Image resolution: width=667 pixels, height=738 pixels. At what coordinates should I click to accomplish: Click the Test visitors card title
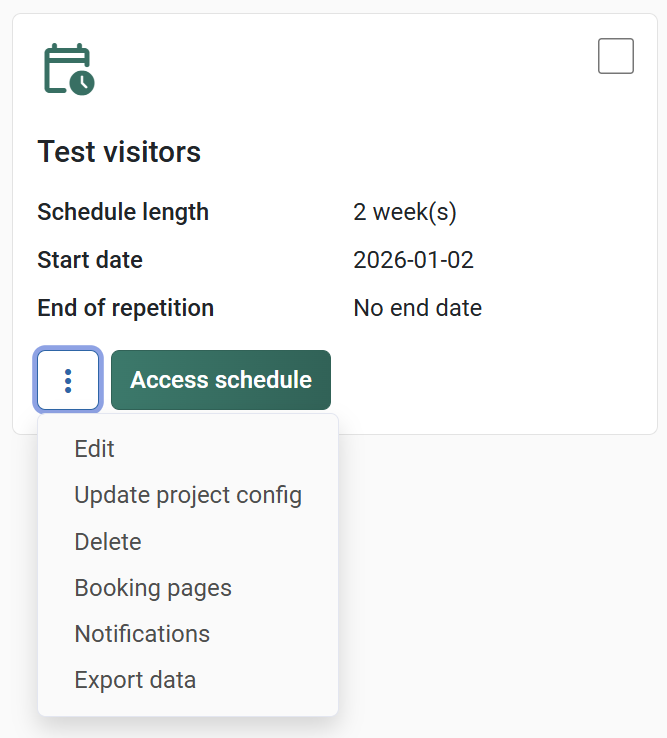(119, 152)
